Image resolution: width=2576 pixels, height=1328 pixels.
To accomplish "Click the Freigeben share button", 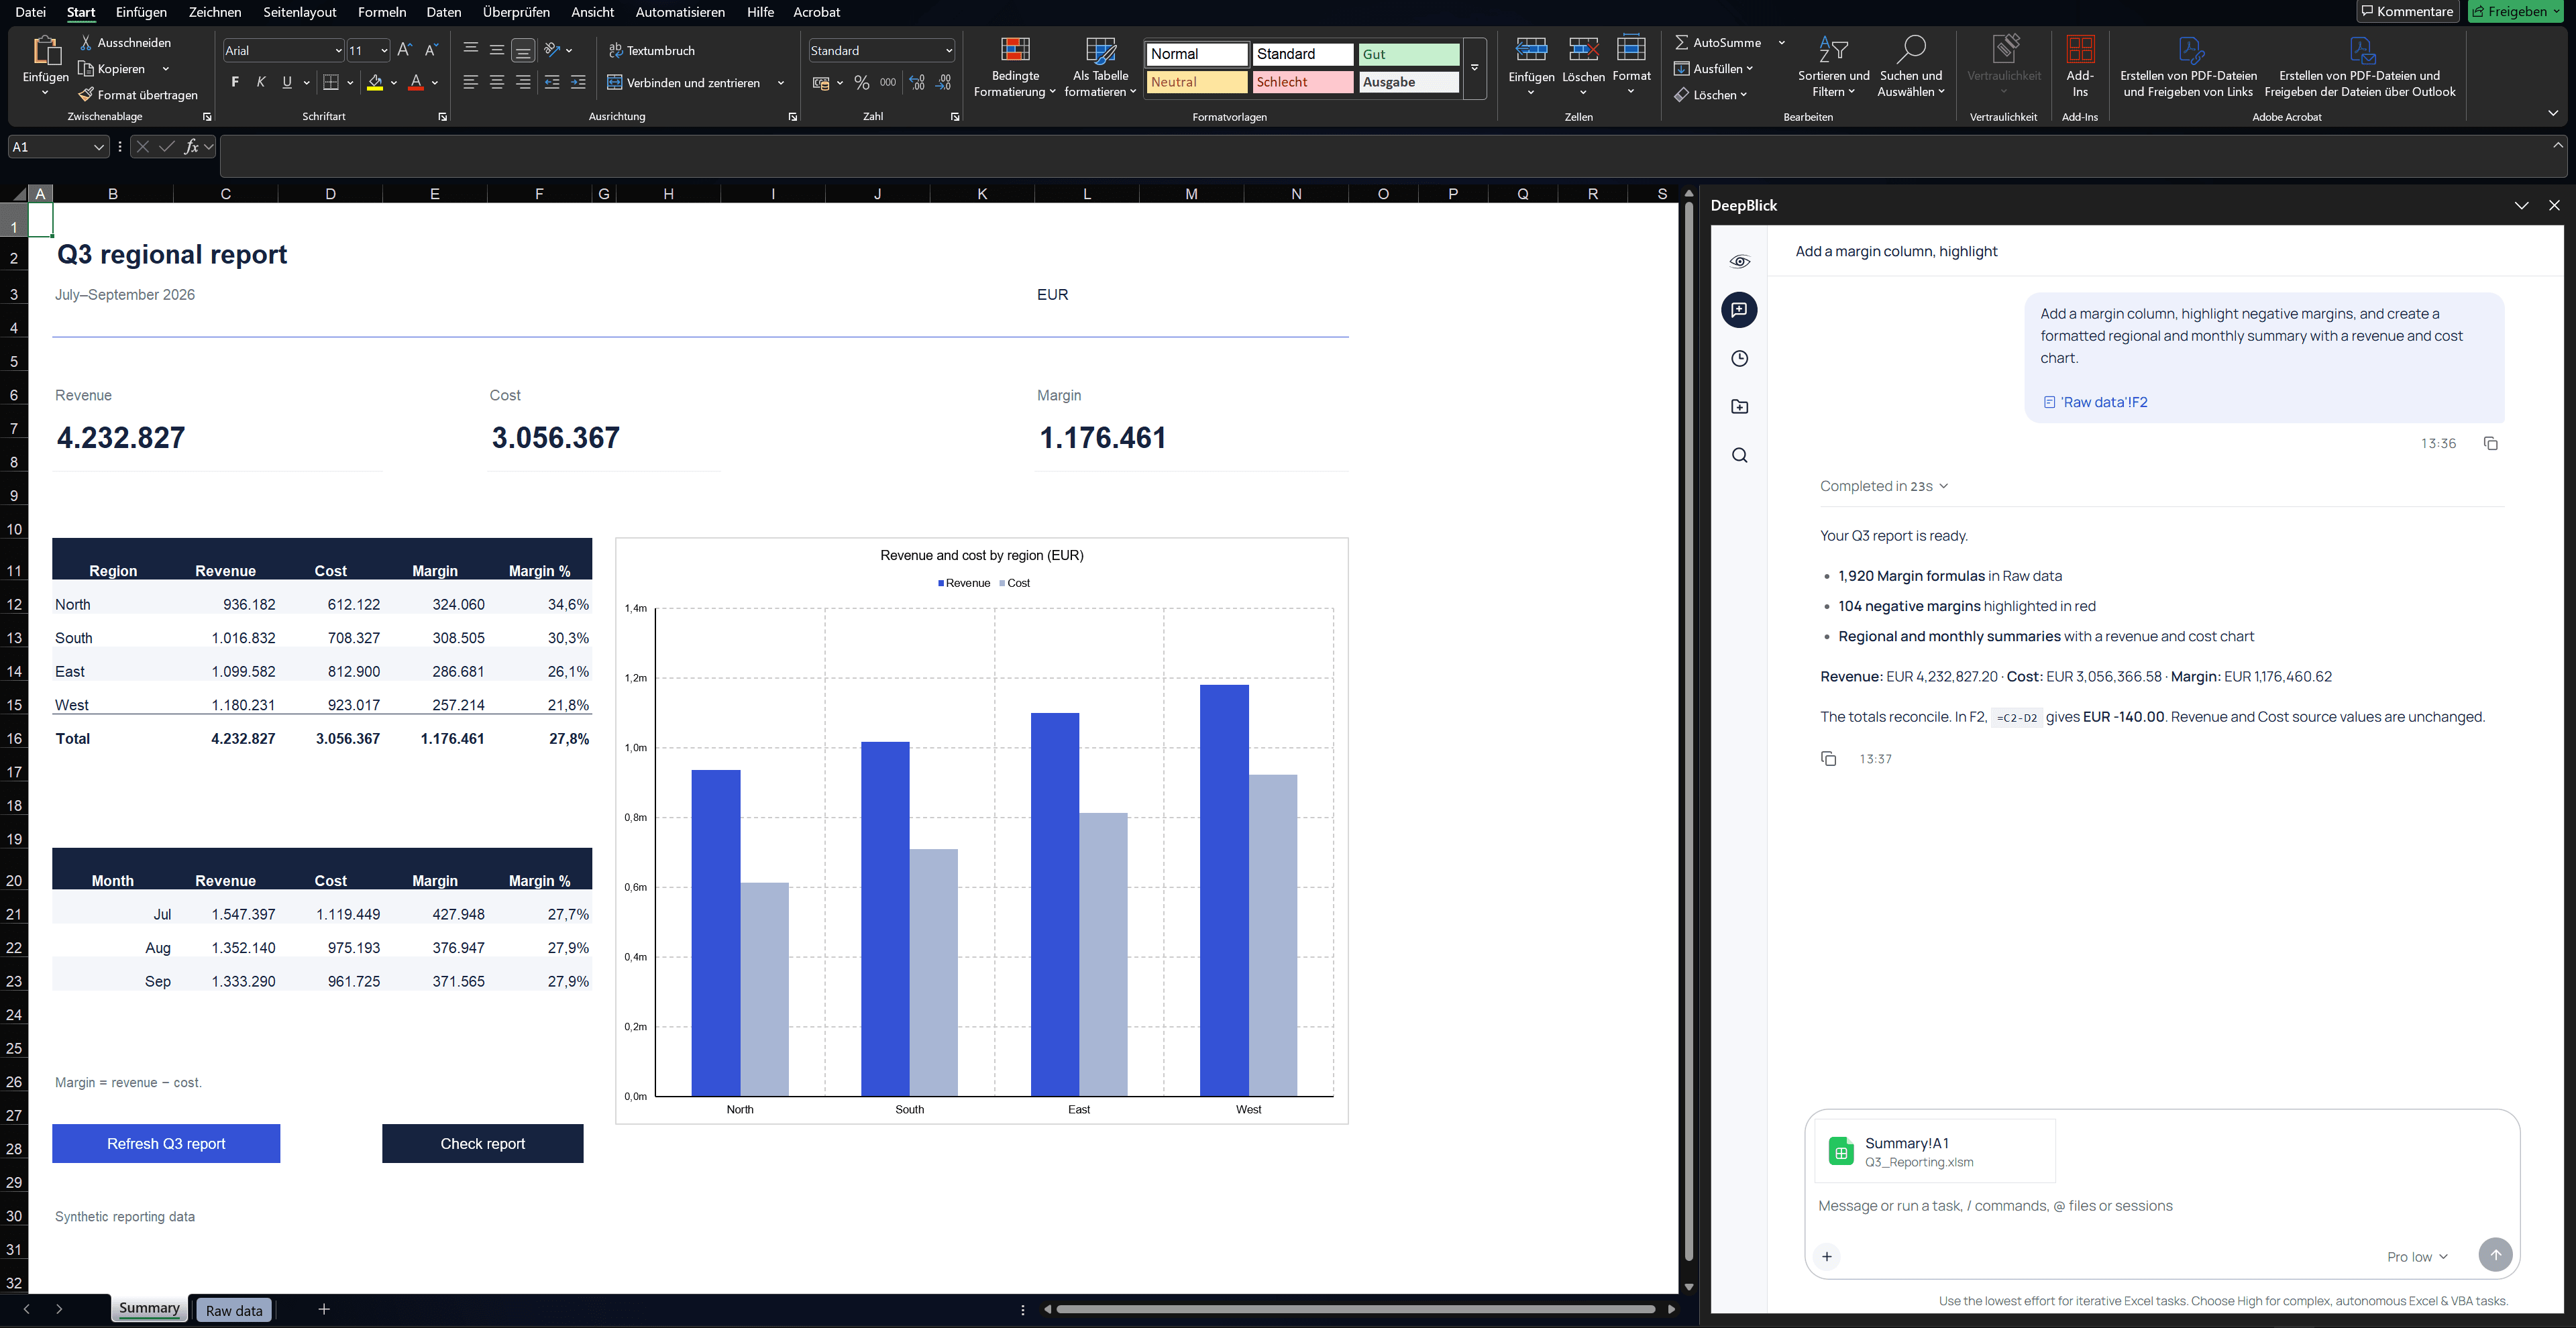I will 2514,11.
